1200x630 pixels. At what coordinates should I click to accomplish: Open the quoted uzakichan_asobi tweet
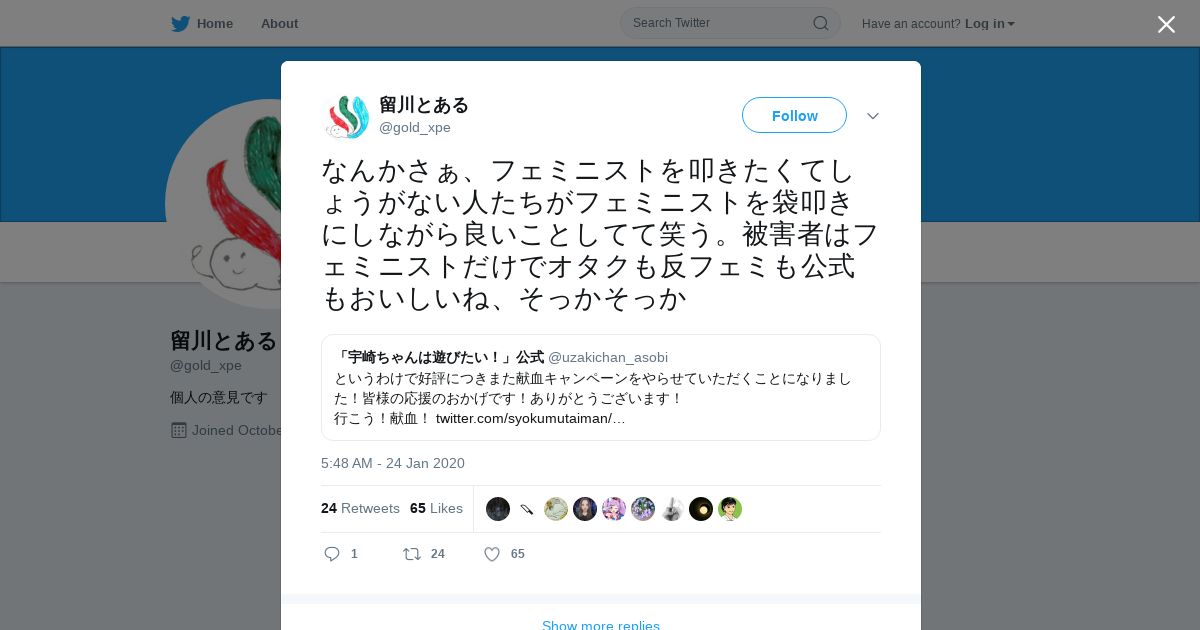[x=601, y=387]
